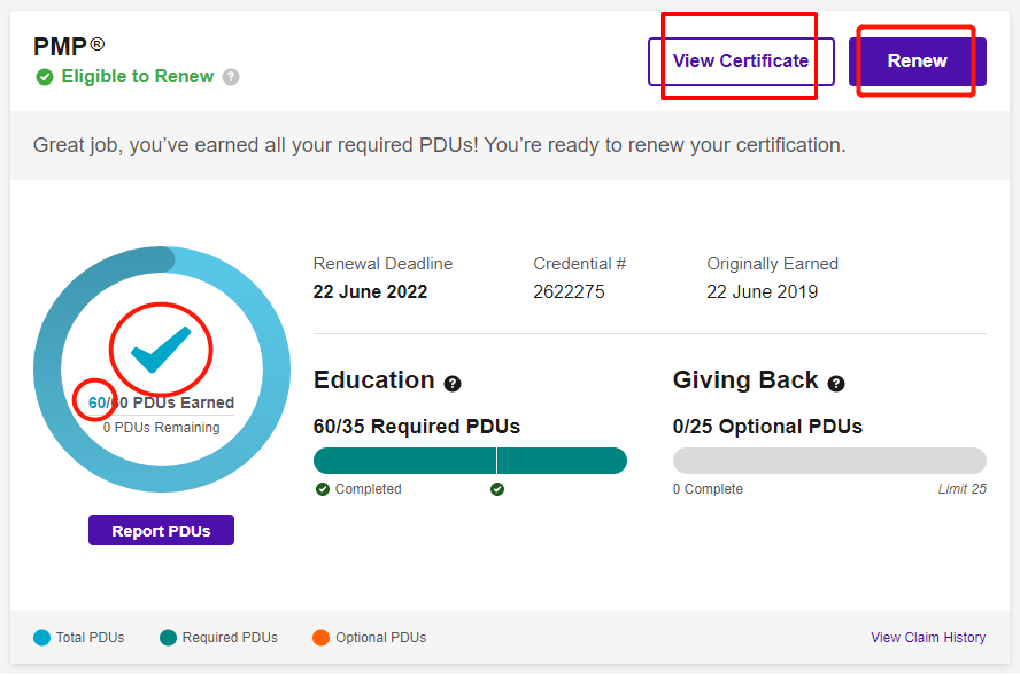Click the credential number 2622275
The image size is (1020, 675).
pyautogui.click(x=569, y=292)
